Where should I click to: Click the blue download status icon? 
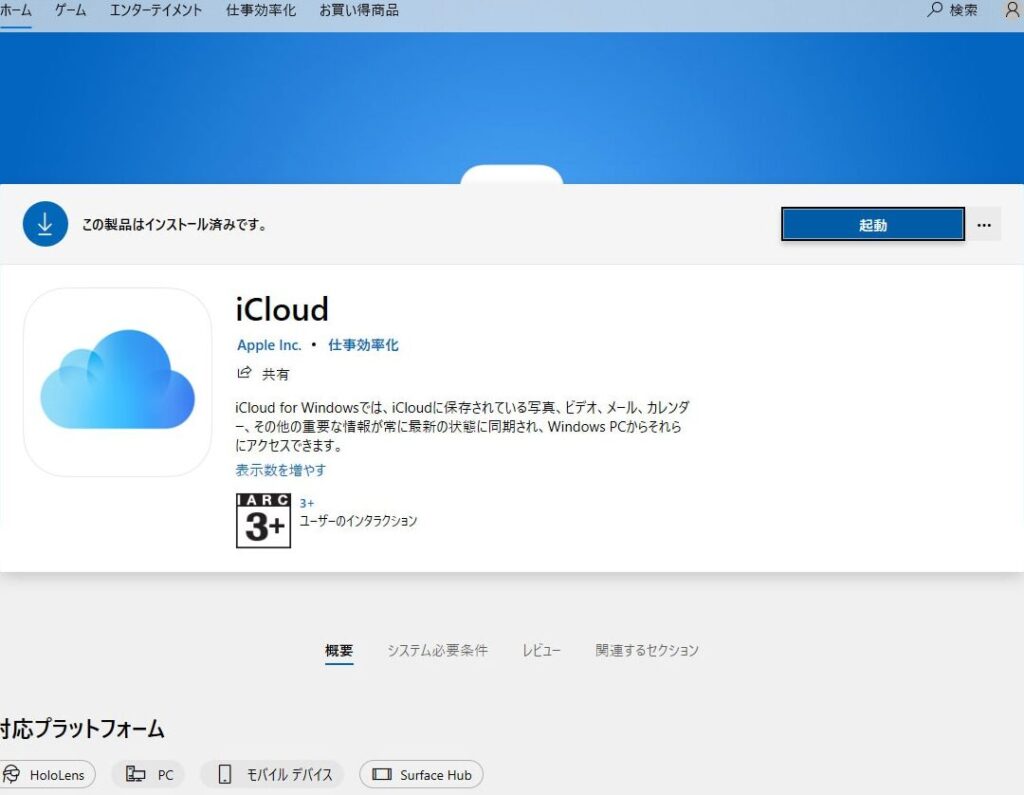45,224
